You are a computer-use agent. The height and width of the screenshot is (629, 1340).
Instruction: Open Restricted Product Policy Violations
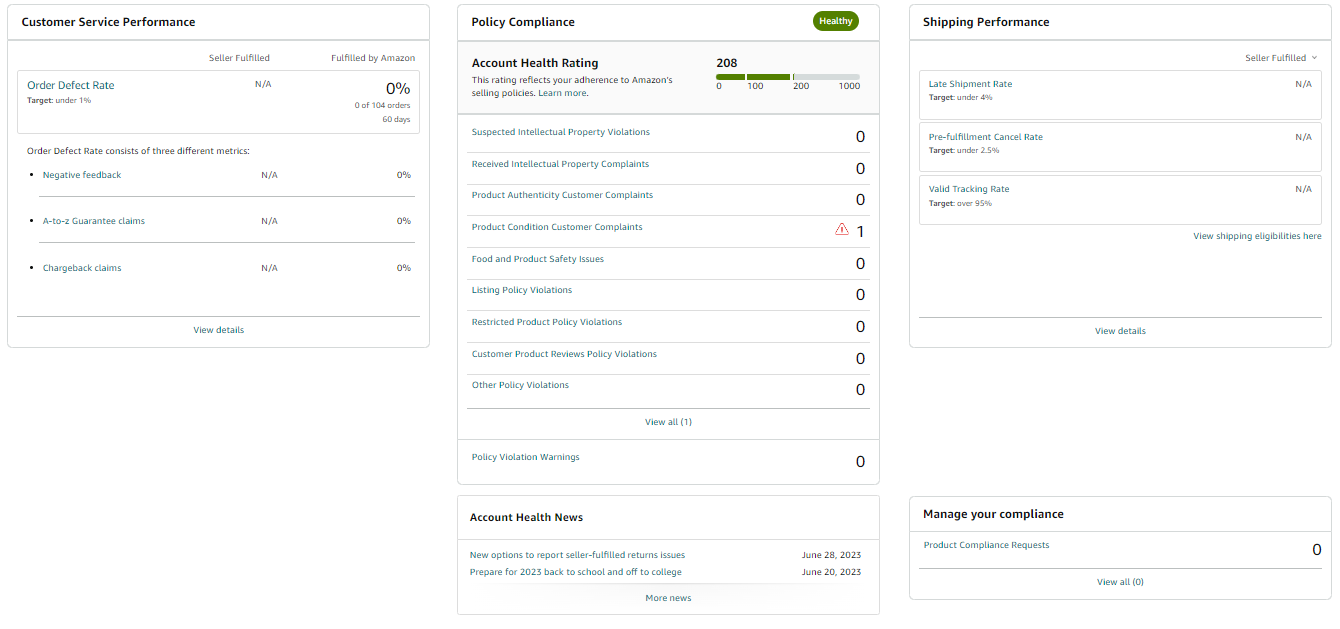pyautogui.click(x=547, y=322)
